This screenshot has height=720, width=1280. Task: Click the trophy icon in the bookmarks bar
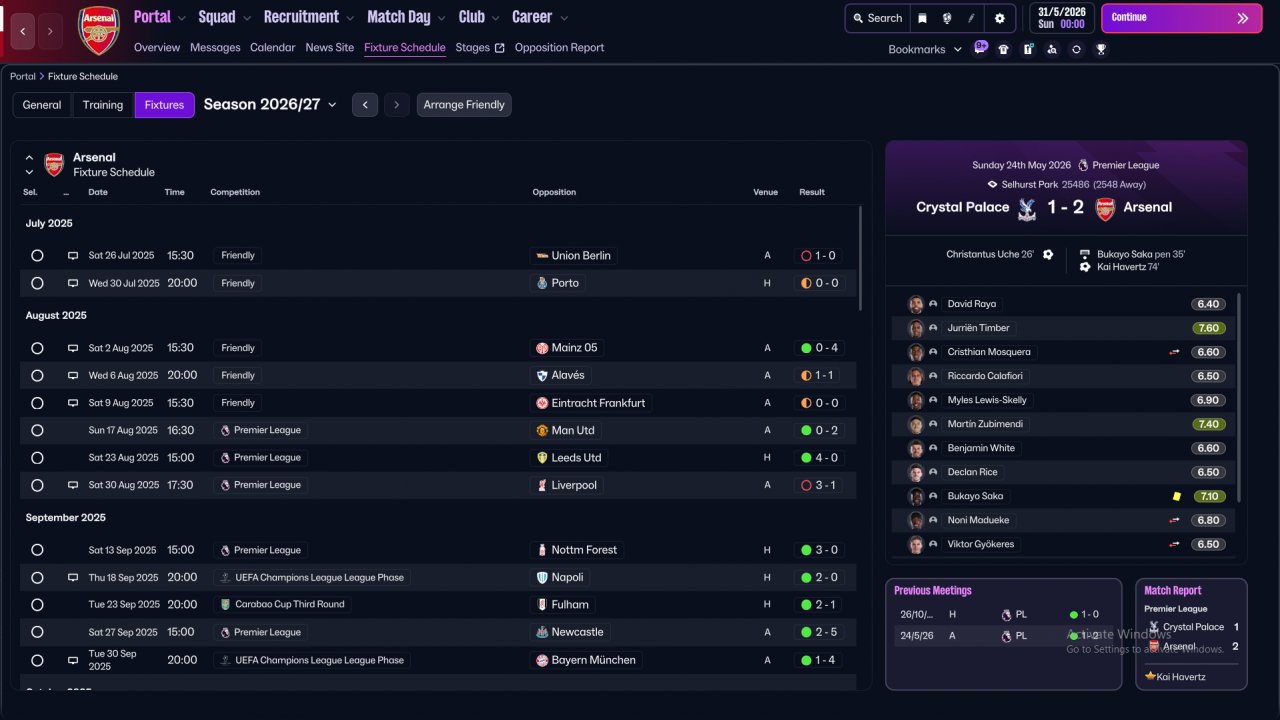[x=1101, y=49]
